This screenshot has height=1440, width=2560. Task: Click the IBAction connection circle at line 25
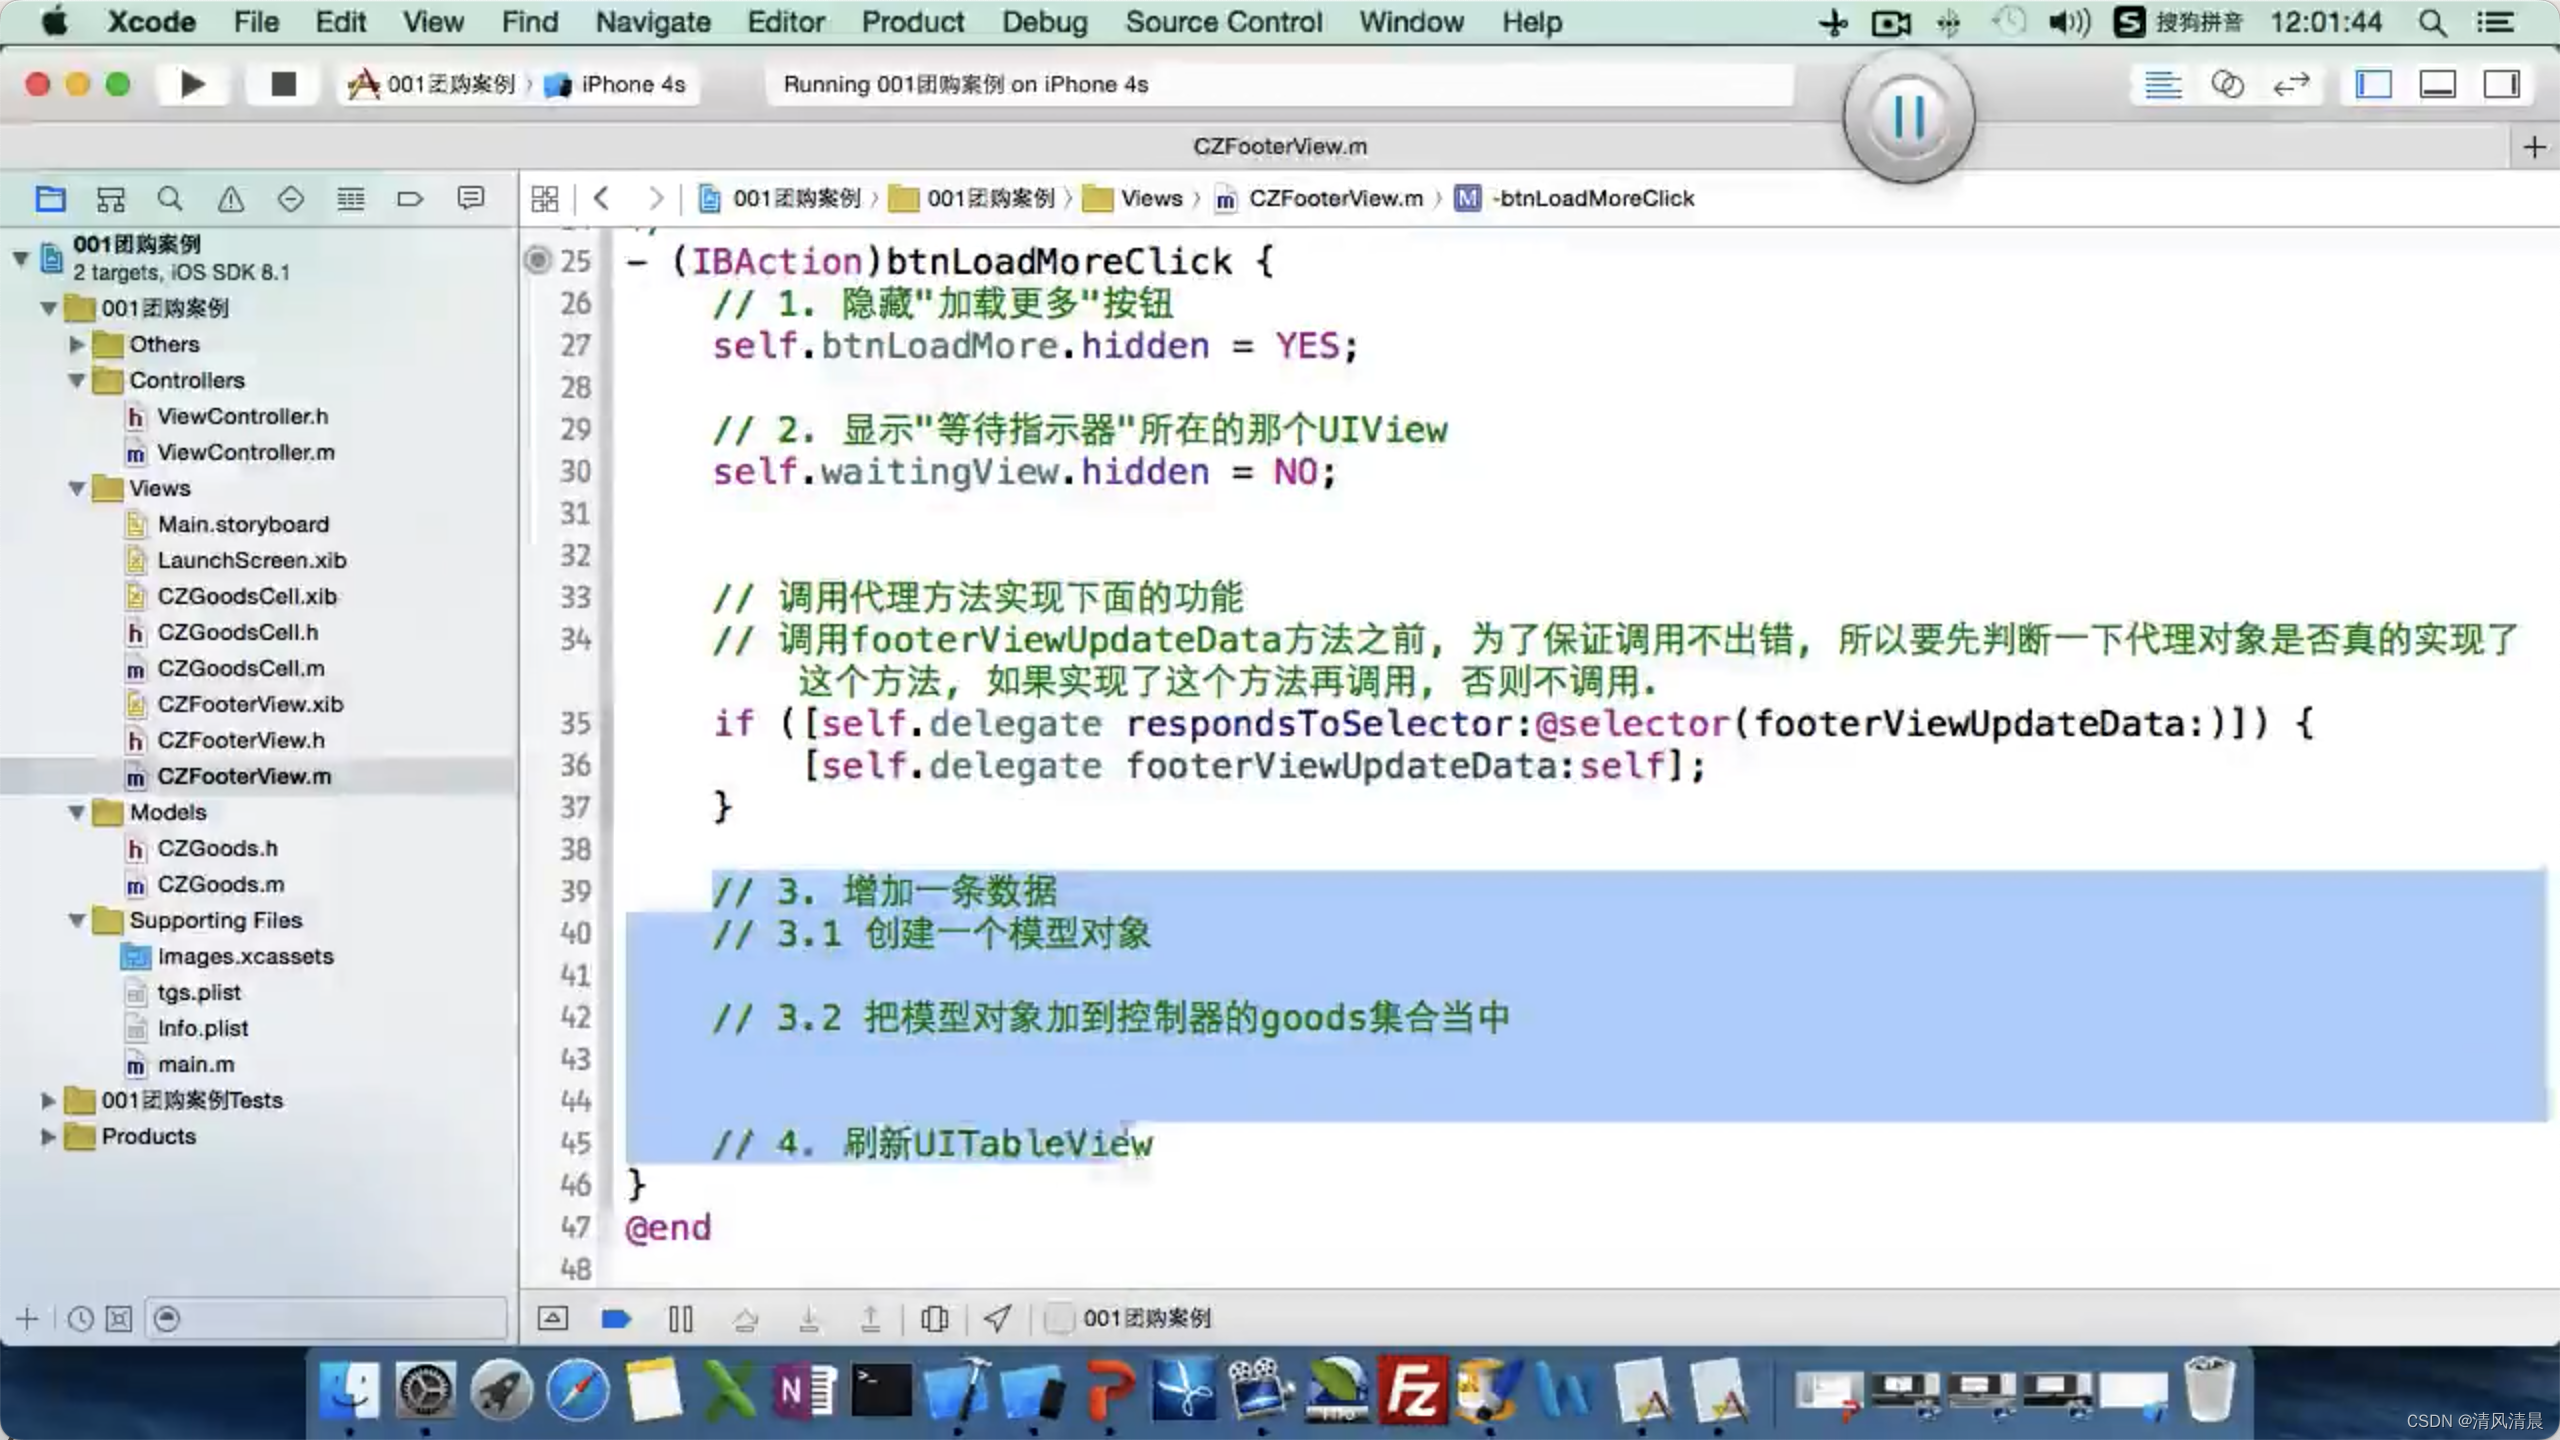click(x=538, y=260)
